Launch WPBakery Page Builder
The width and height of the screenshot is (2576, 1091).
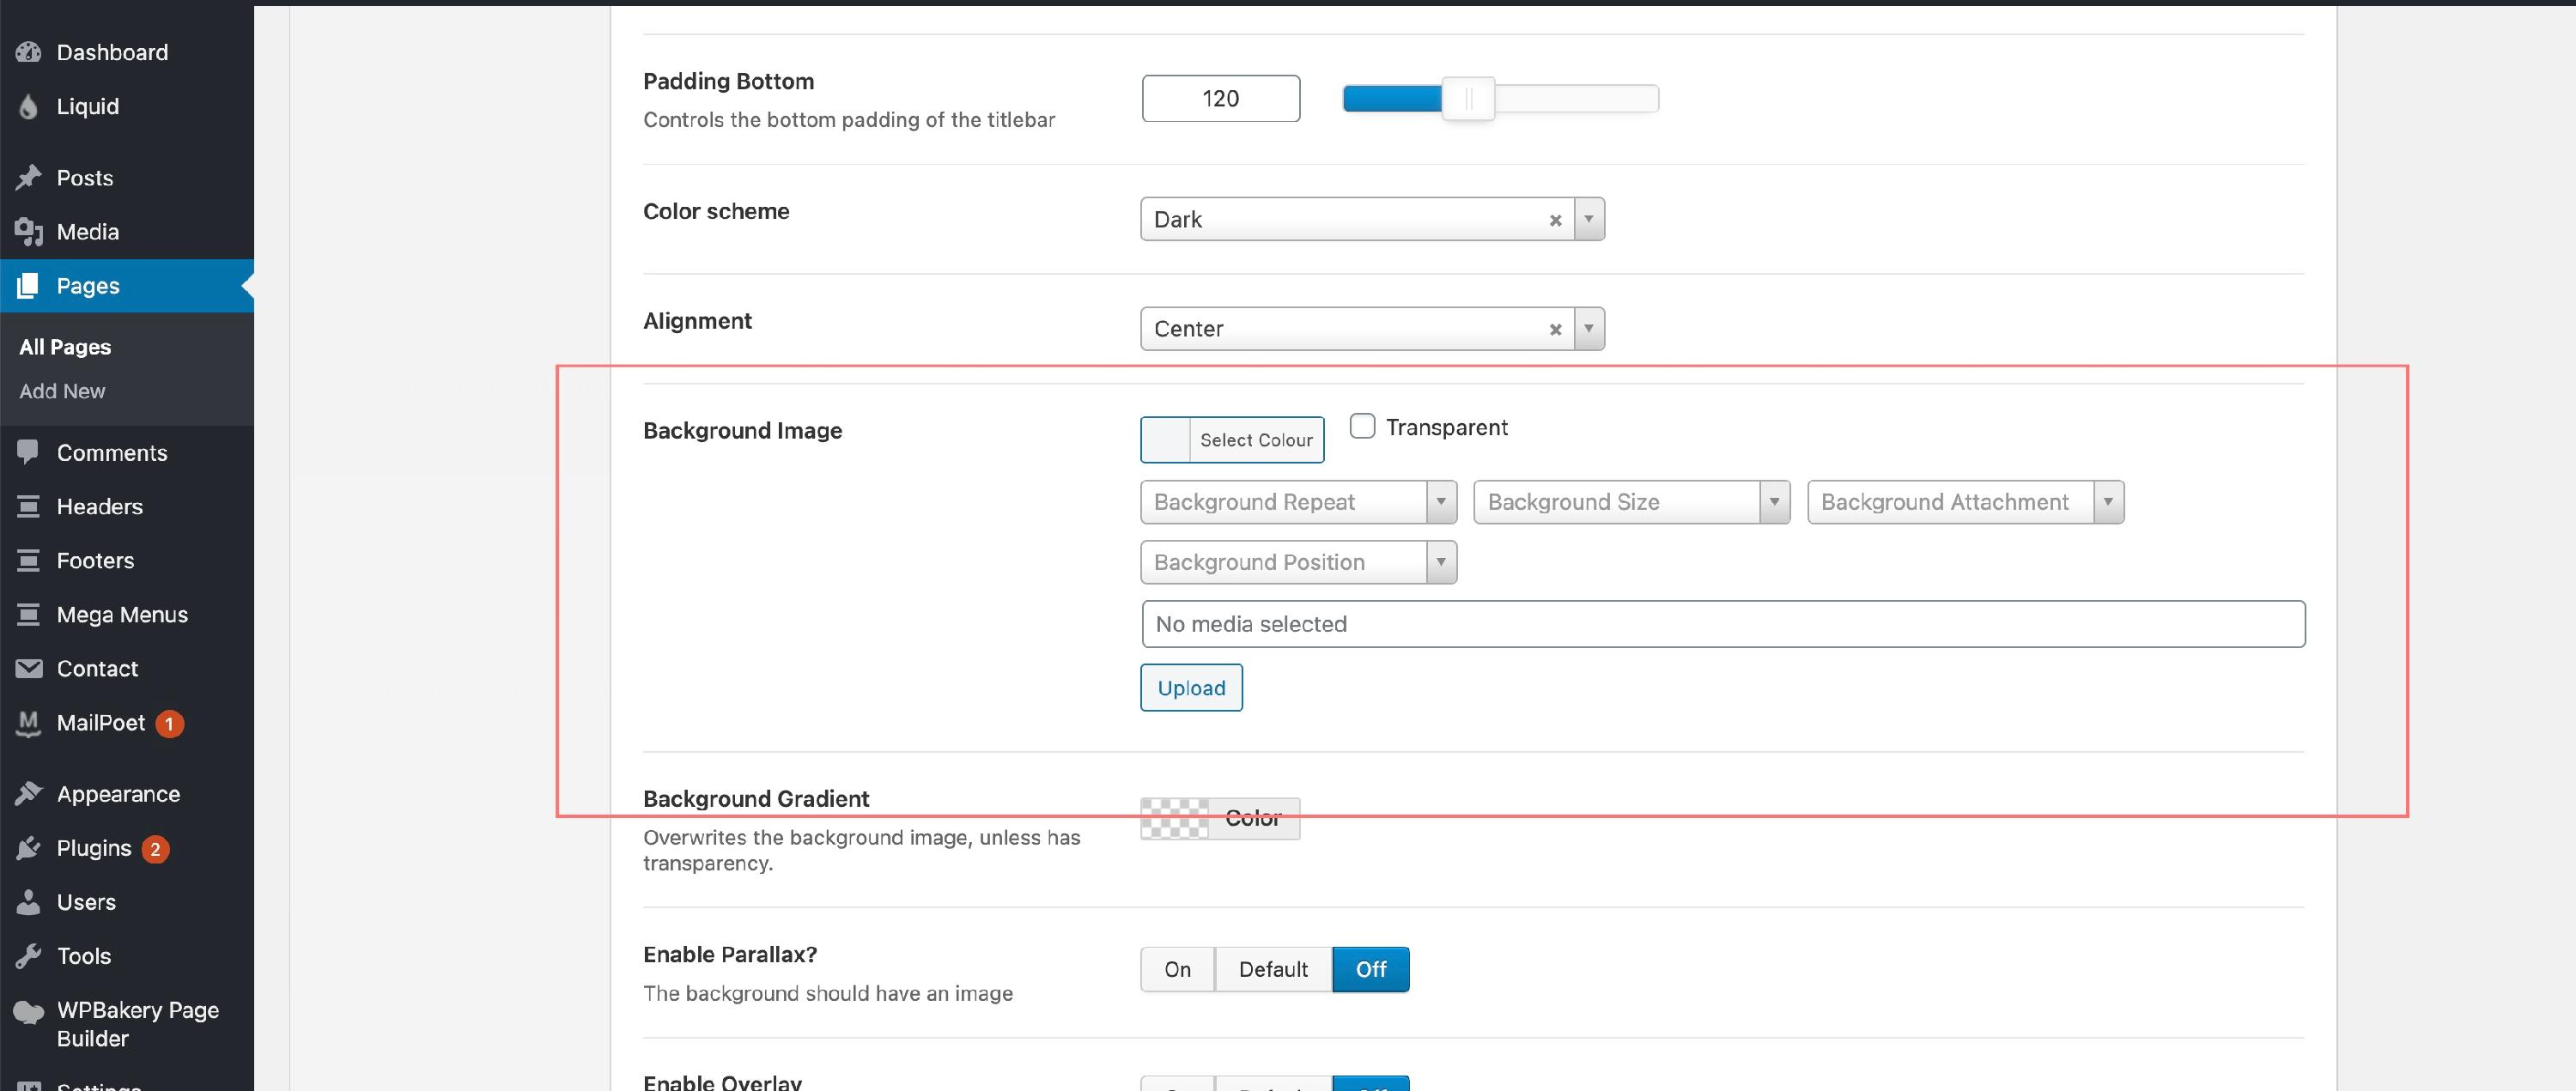coord(136,1023)
